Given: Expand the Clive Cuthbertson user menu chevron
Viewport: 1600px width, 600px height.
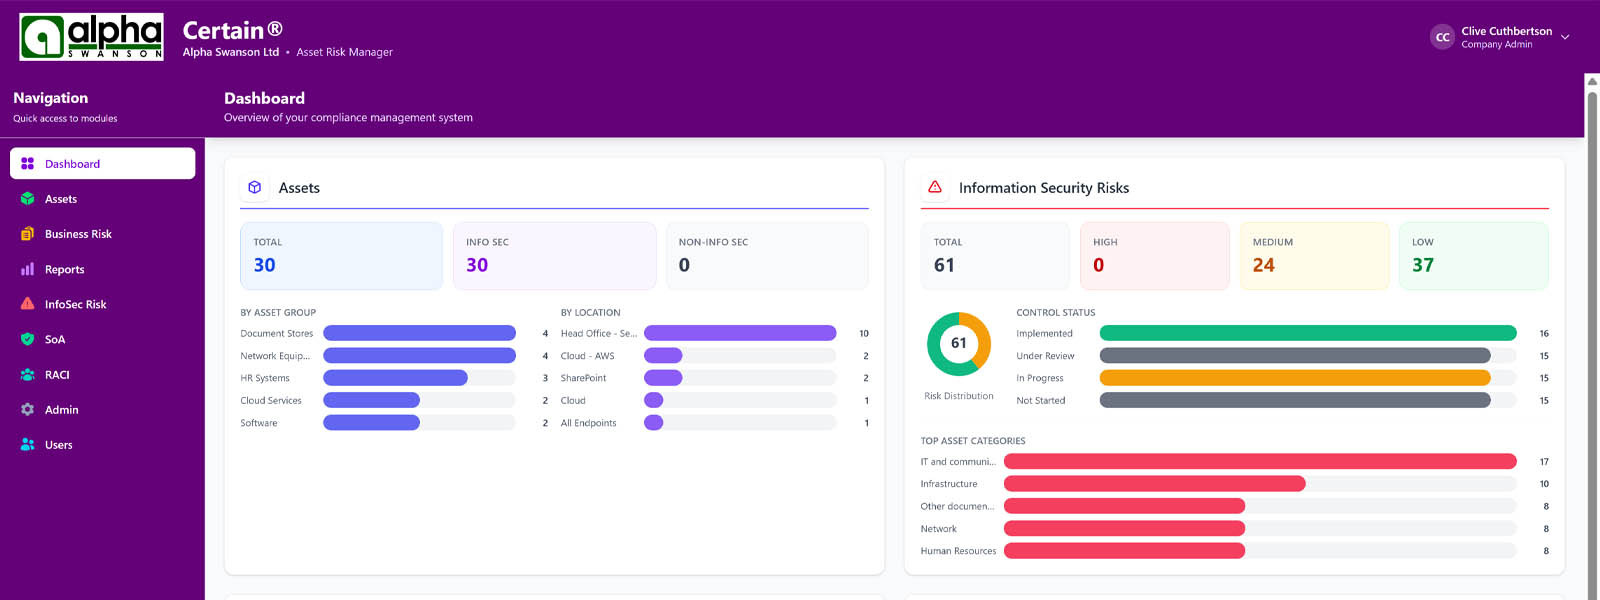Looking at the screenshot, I should [x=1565, y=37].
